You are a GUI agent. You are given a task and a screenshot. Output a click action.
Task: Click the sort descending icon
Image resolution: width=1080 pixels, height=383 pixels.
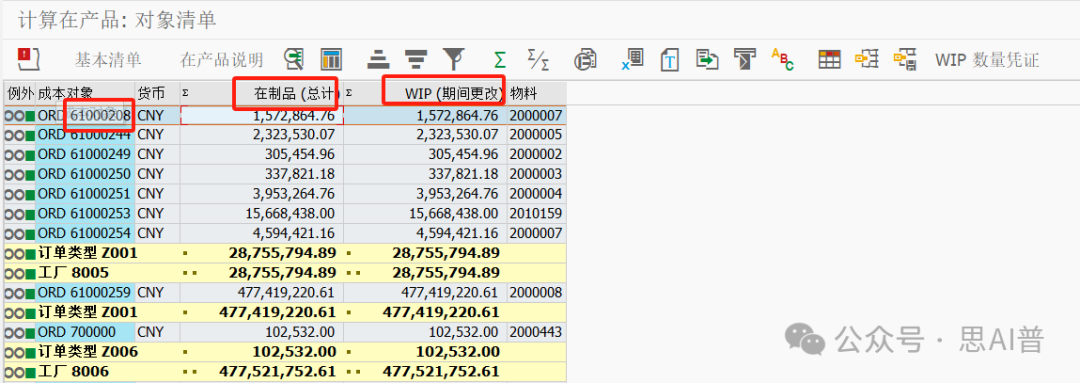click(x=414, y=59)
